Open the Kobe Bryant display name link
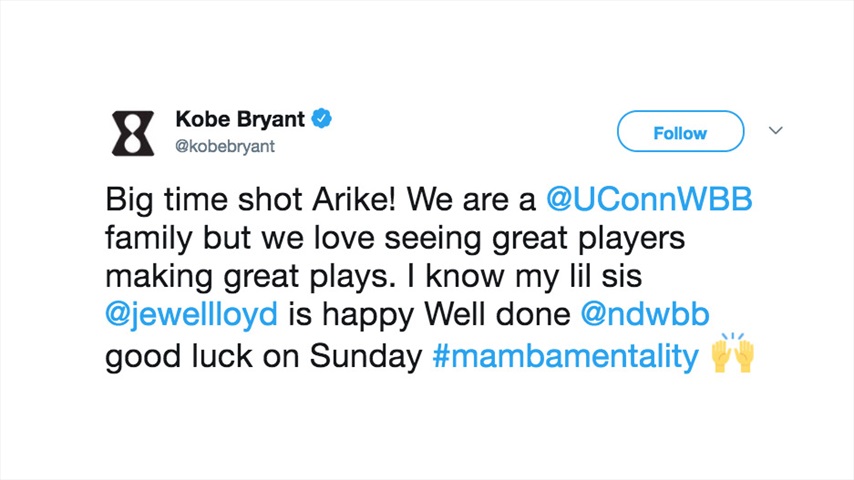 [240, 119]
